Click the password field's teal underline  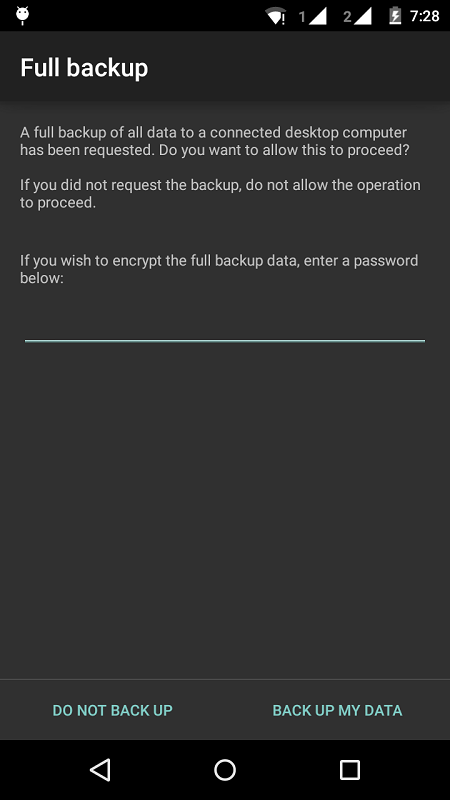point(225,340)
